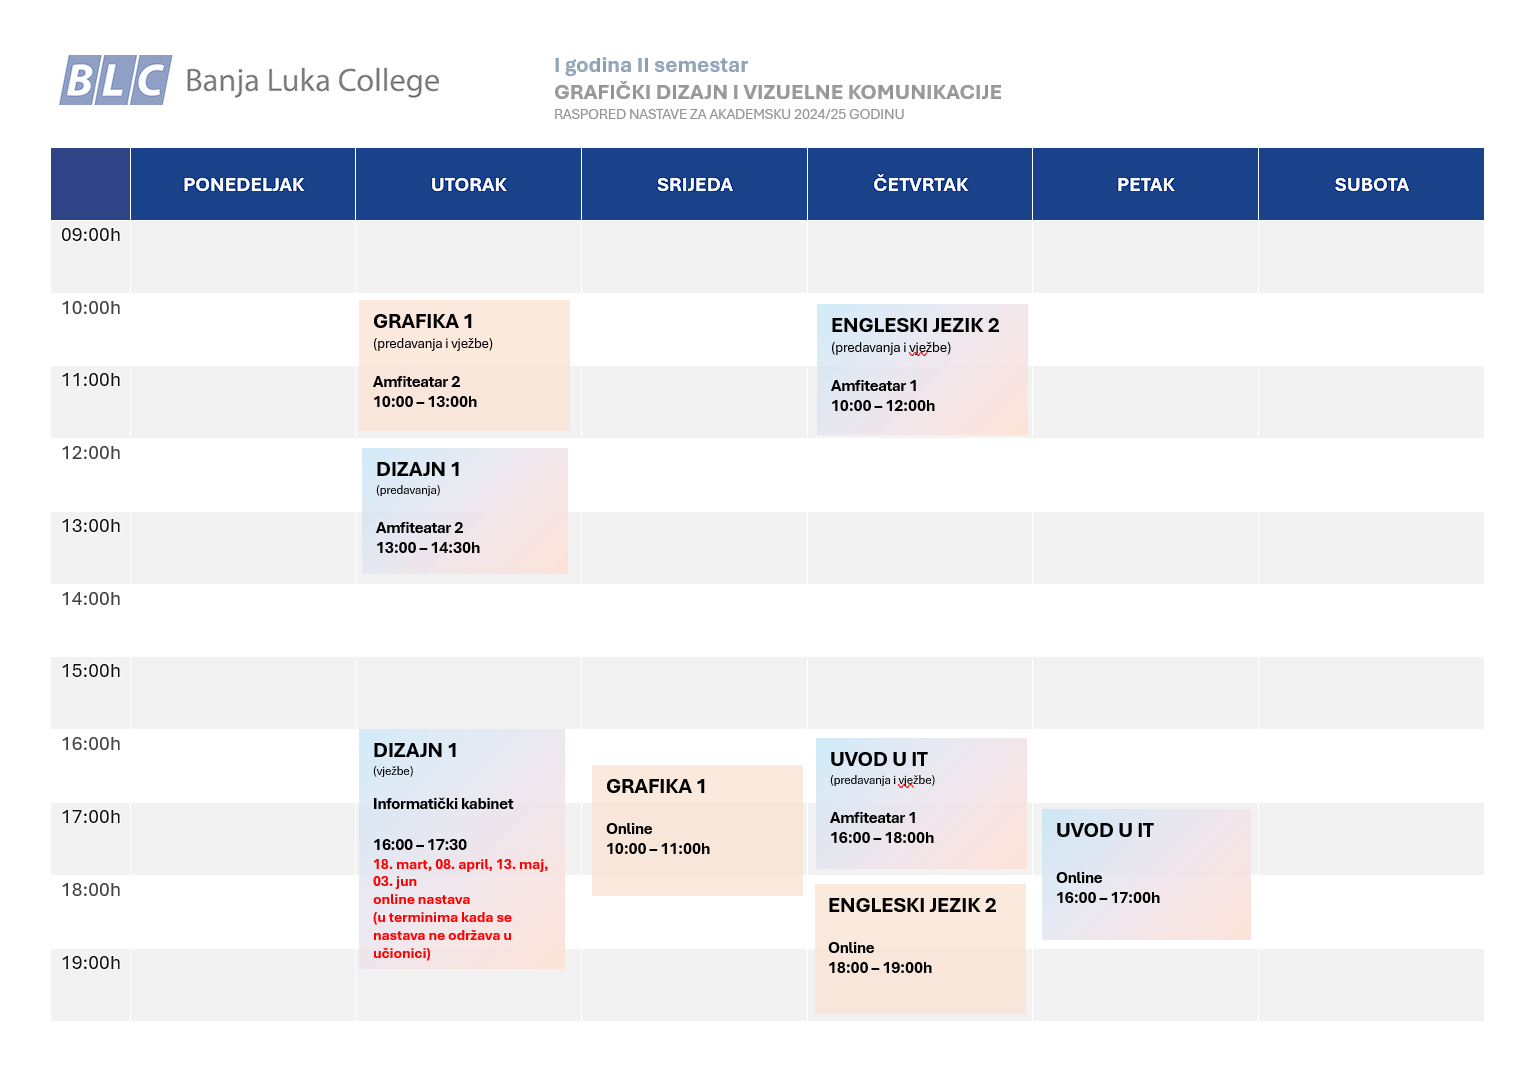The image size is (1537, 1075).
Task: Click the GRAFIČKI DIZAJN I VIZUELNE KOMUNIKACIJE heading
Action: click(x=778, y=92)
